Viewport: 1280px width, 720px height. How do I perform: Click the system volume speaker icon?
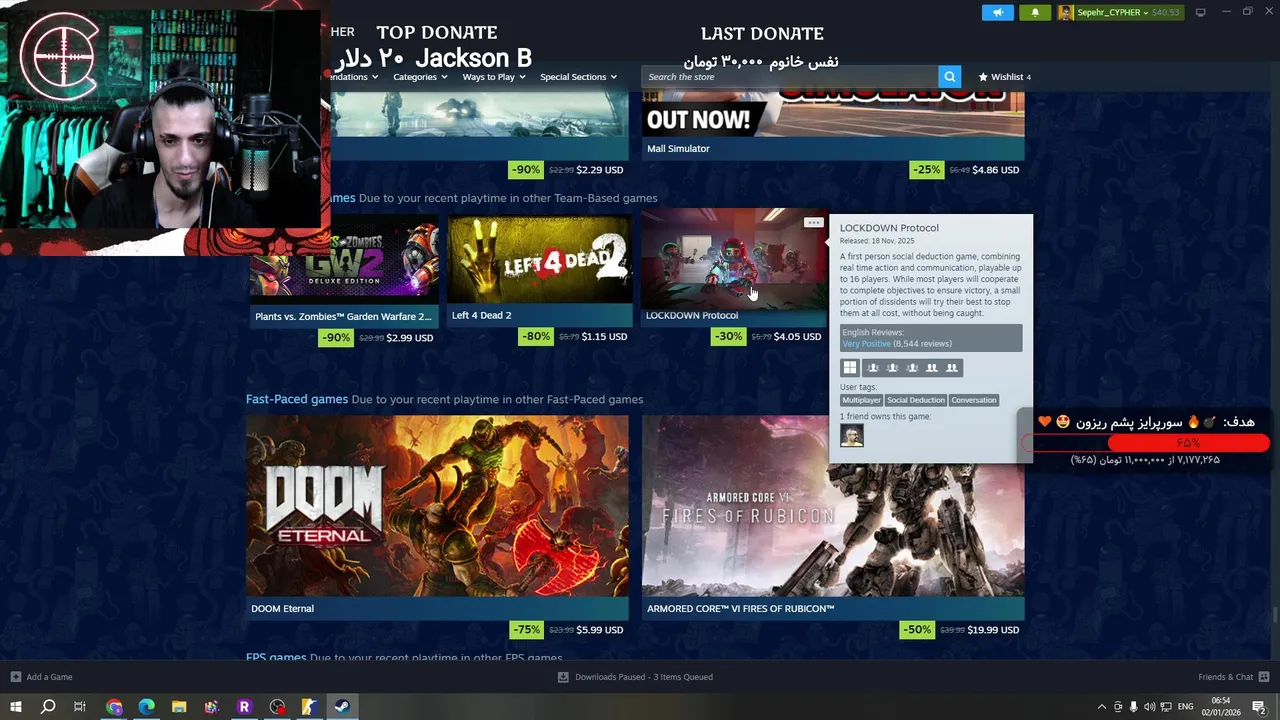[1149, 707]
